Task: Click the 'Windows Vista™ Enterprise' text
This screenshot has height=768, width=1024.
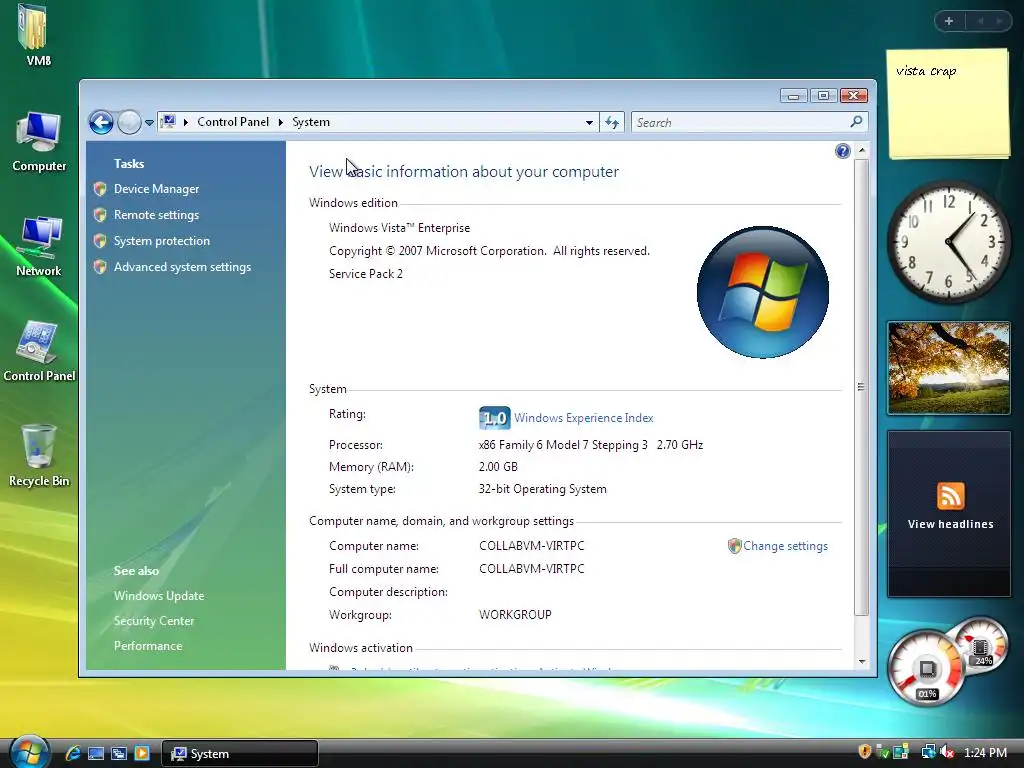Action: coord(399,228)
